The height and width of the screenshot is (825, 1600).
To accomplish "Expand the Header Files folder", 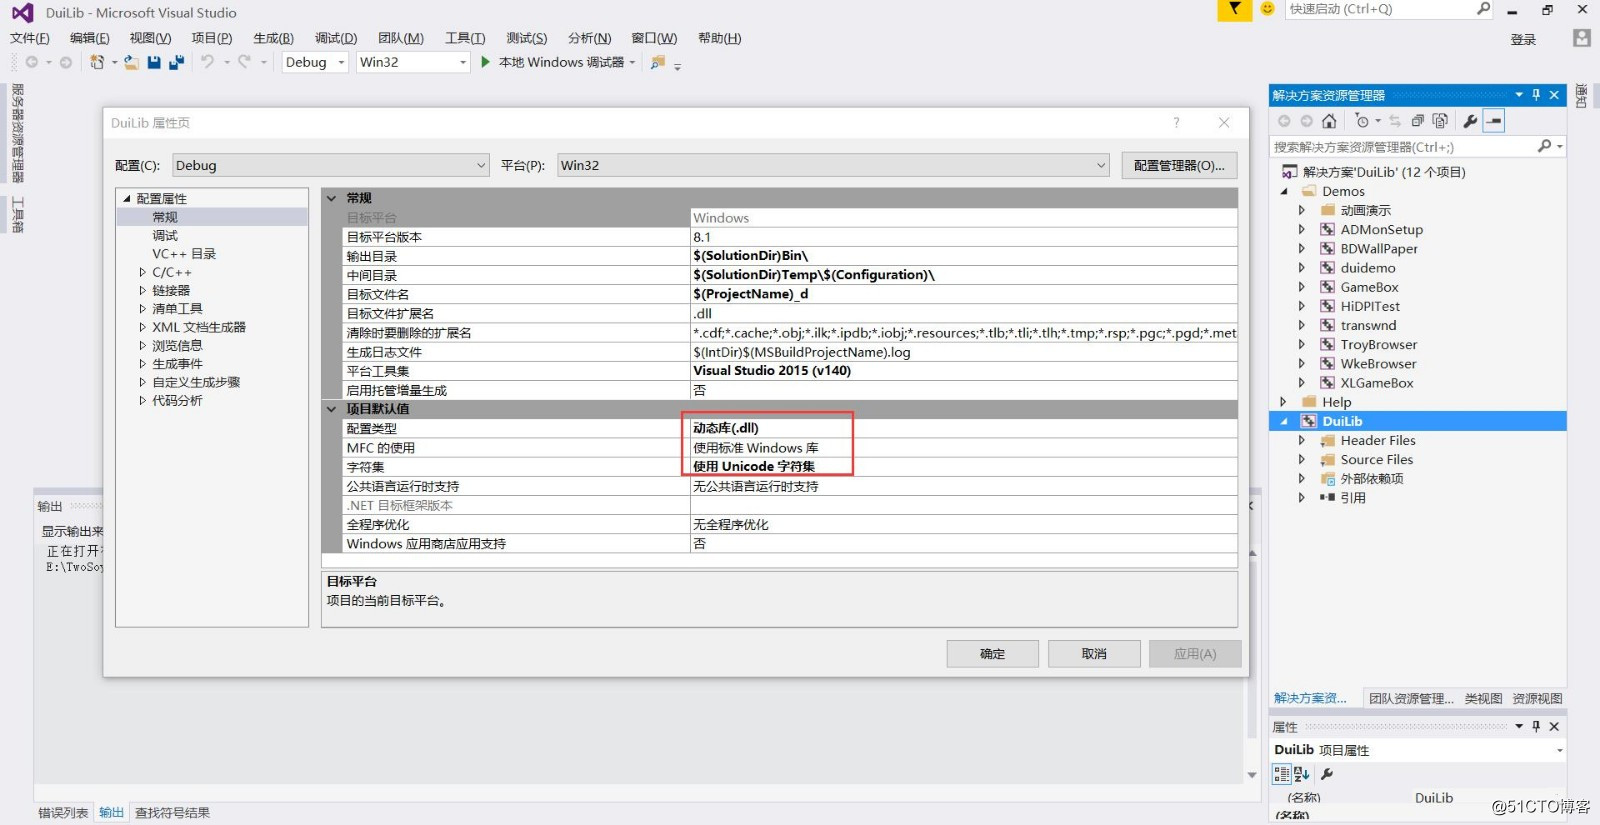I will click(1301, 441).
